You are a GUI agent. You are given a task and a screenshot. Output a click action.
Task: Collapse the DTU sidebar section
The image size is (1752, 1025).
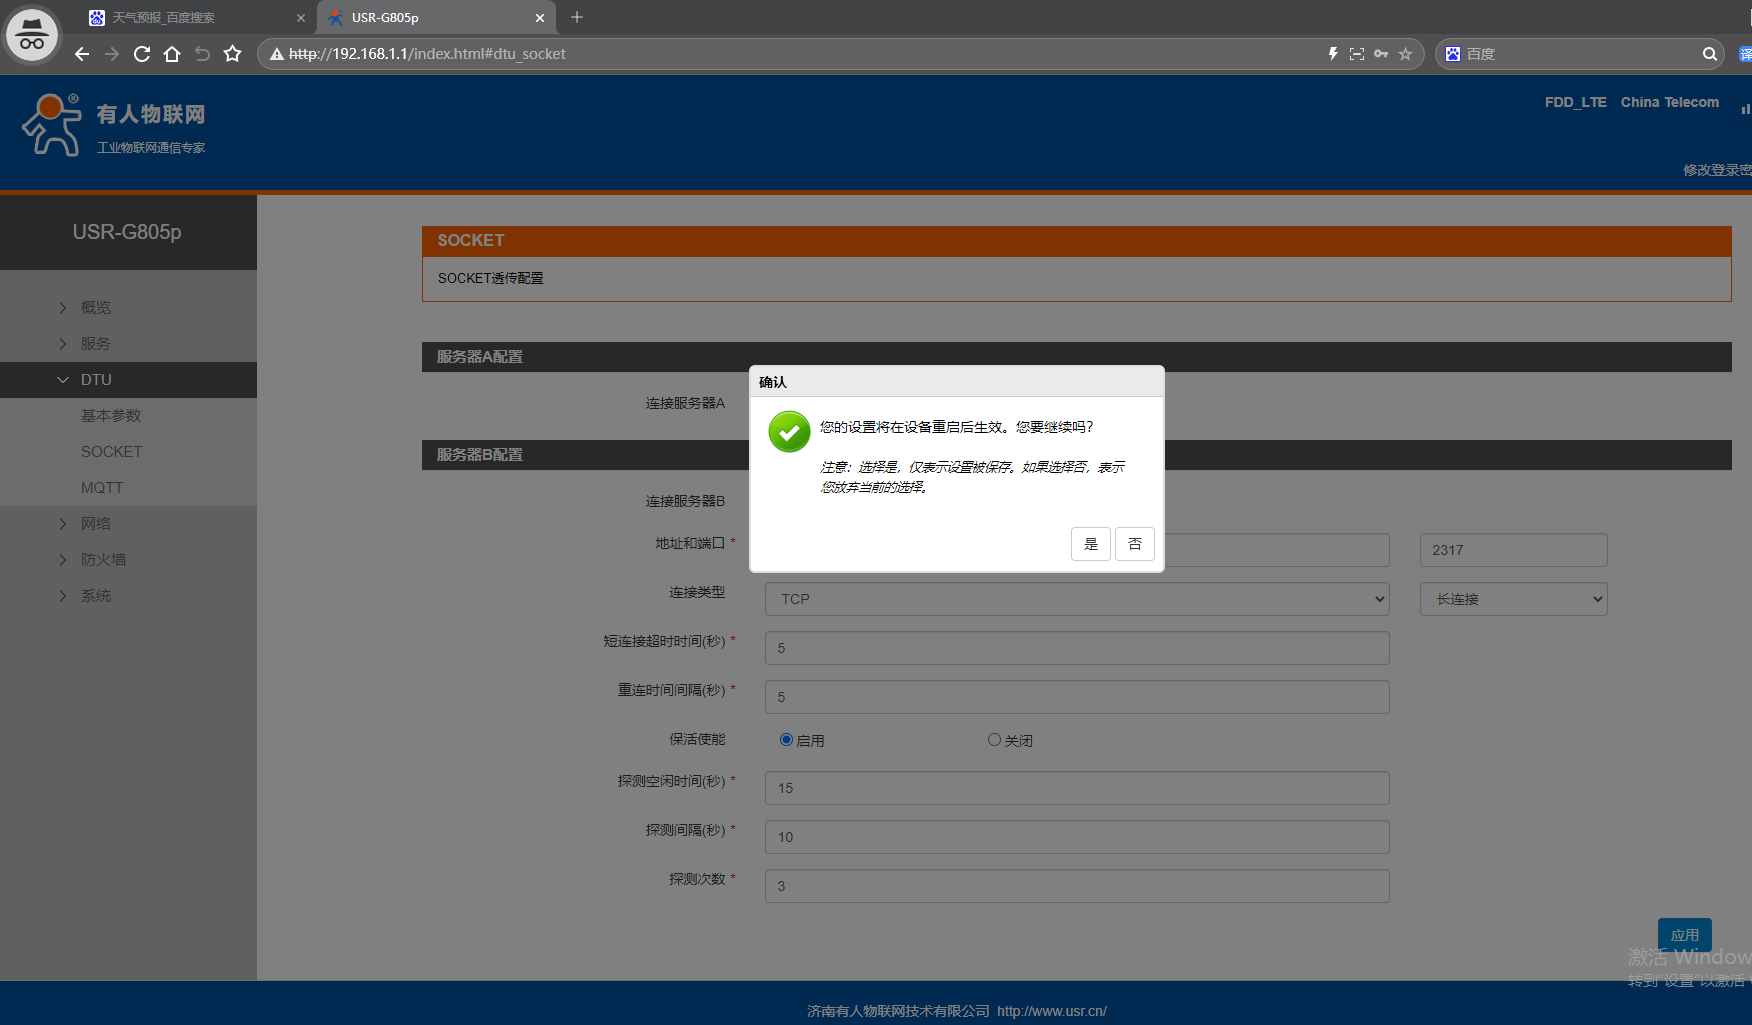pos(96,380)
